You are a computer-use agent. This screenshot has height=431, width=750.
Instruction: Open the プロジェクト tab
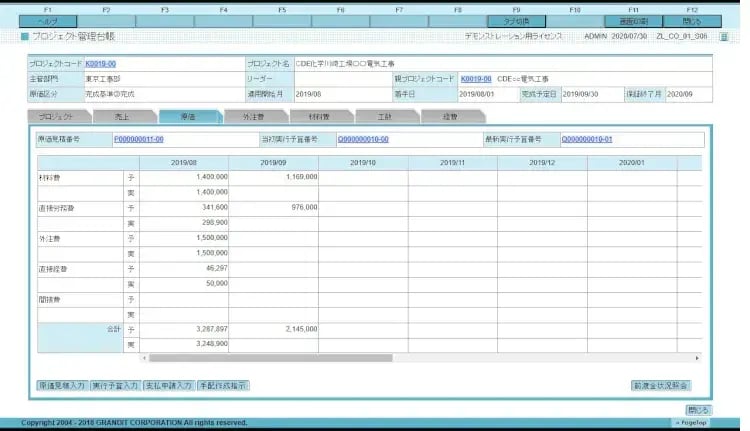tap(57, 117)
